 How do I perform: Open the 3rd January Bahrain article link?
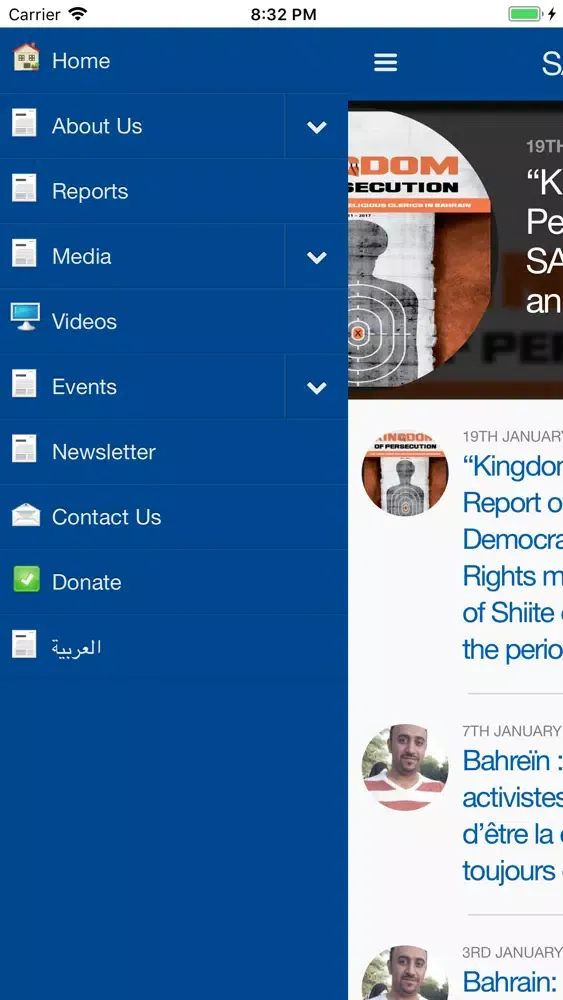[513, 982]
